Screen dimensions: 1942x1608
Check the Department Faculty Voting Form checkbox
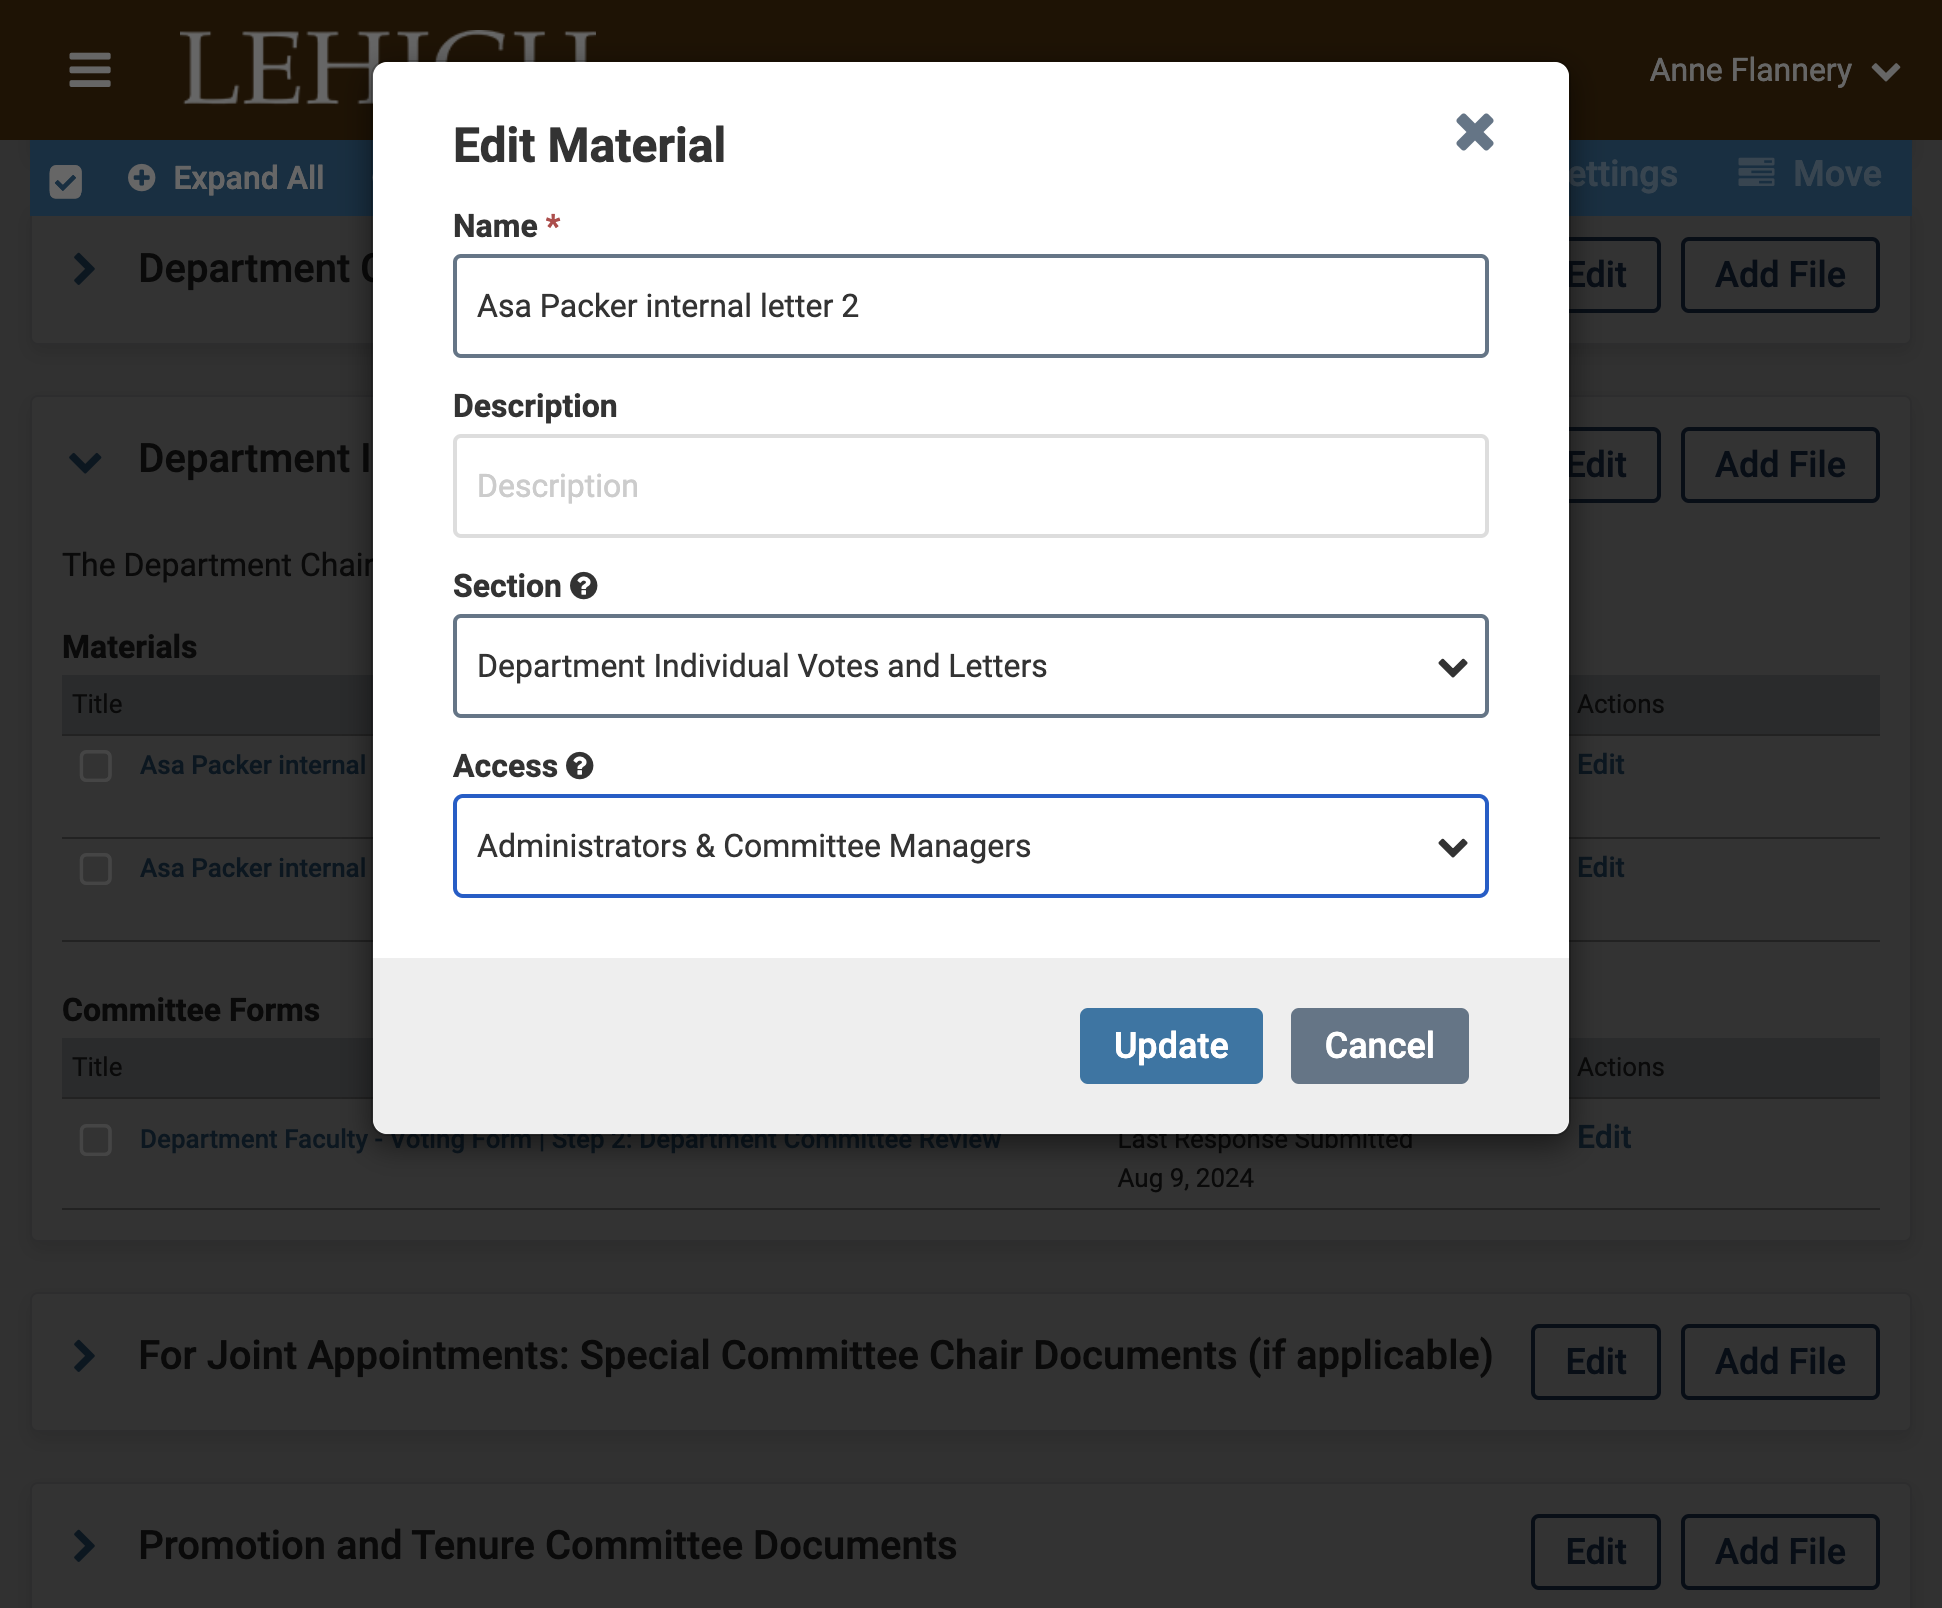(96, 1140)
